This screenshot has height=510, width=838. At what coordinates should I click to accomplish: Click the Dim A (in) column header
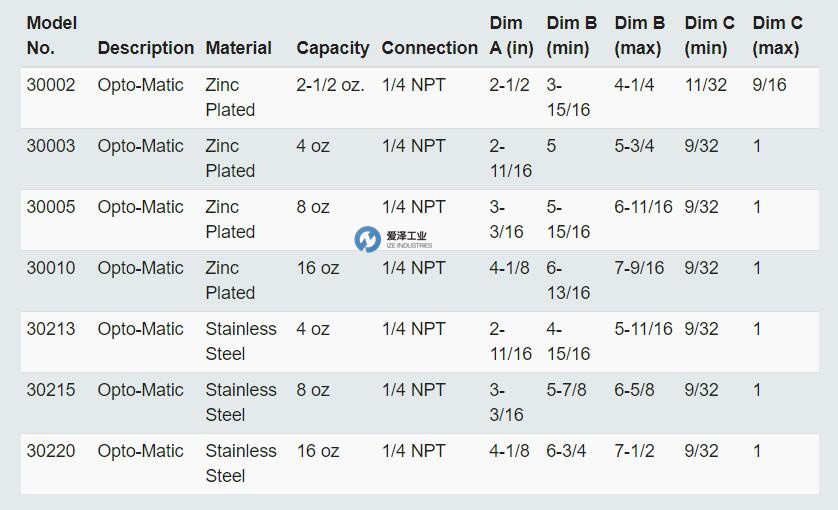[x=511, y=35]
